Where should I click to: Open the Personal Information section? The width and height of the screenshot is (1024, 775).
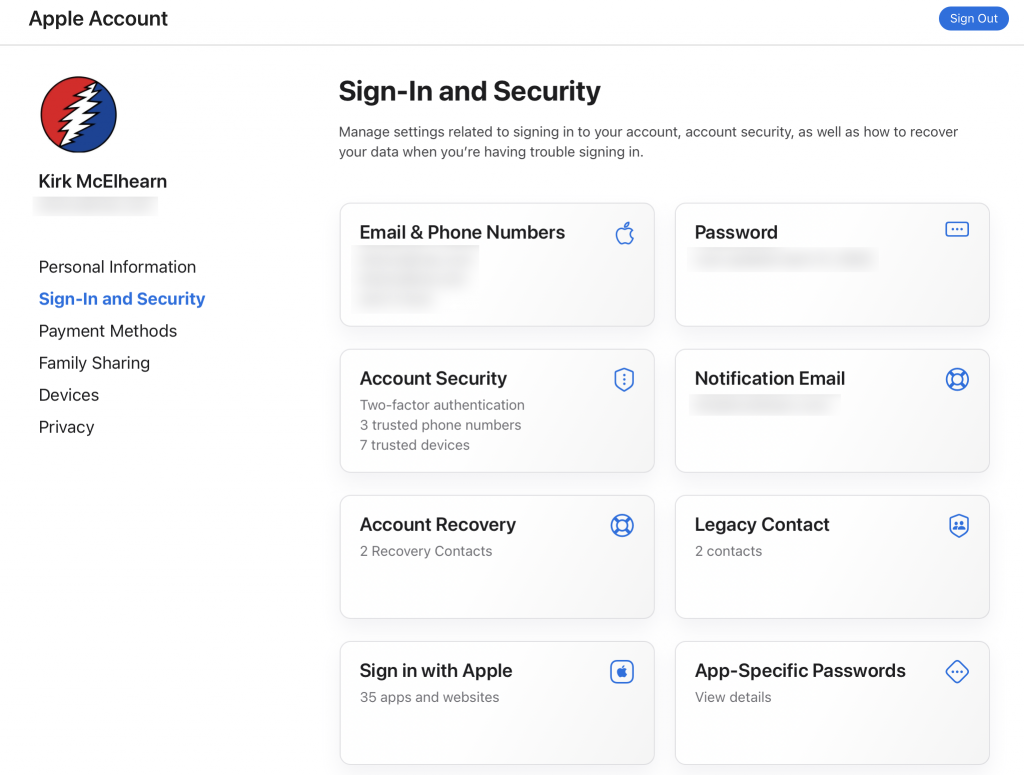click(117, 267)
